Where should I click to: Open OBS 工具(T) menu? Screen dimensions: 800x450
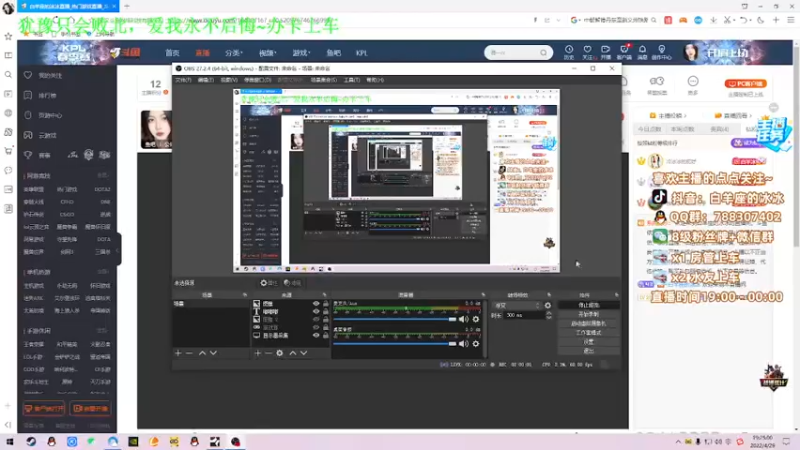click(x=352, y=80)
